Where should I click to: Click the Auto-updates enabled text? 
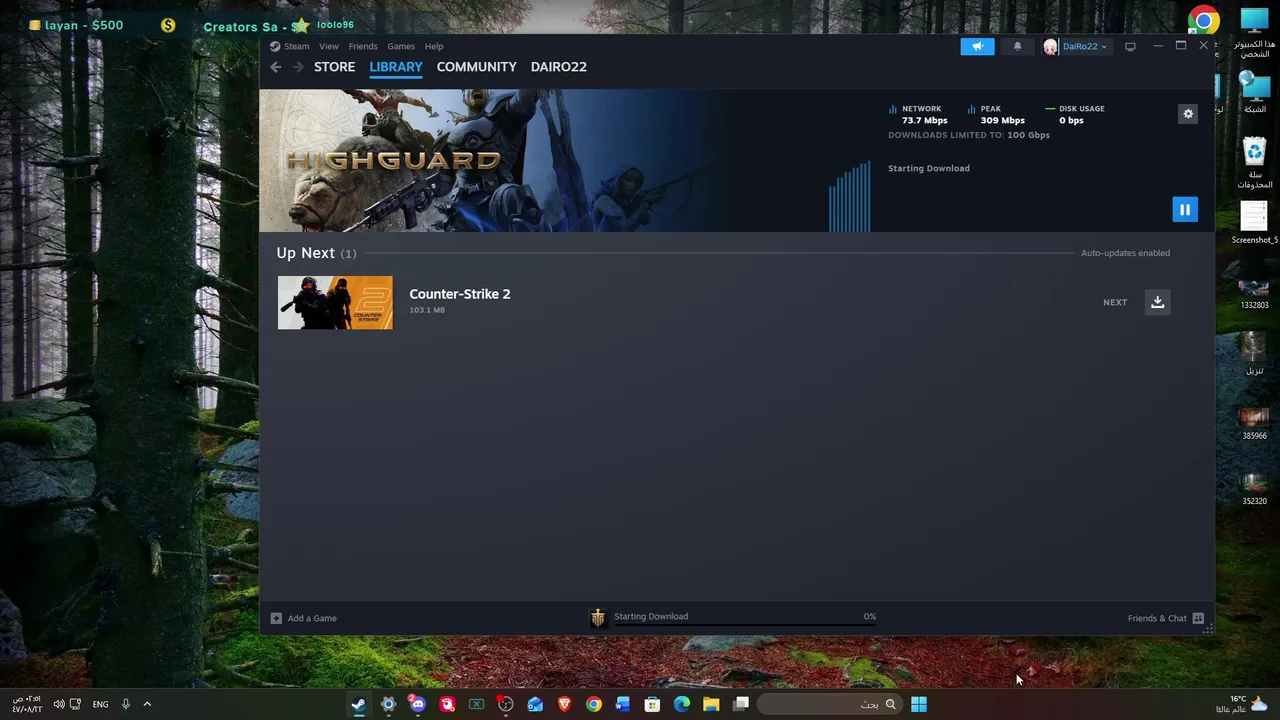pos(1125,253)
